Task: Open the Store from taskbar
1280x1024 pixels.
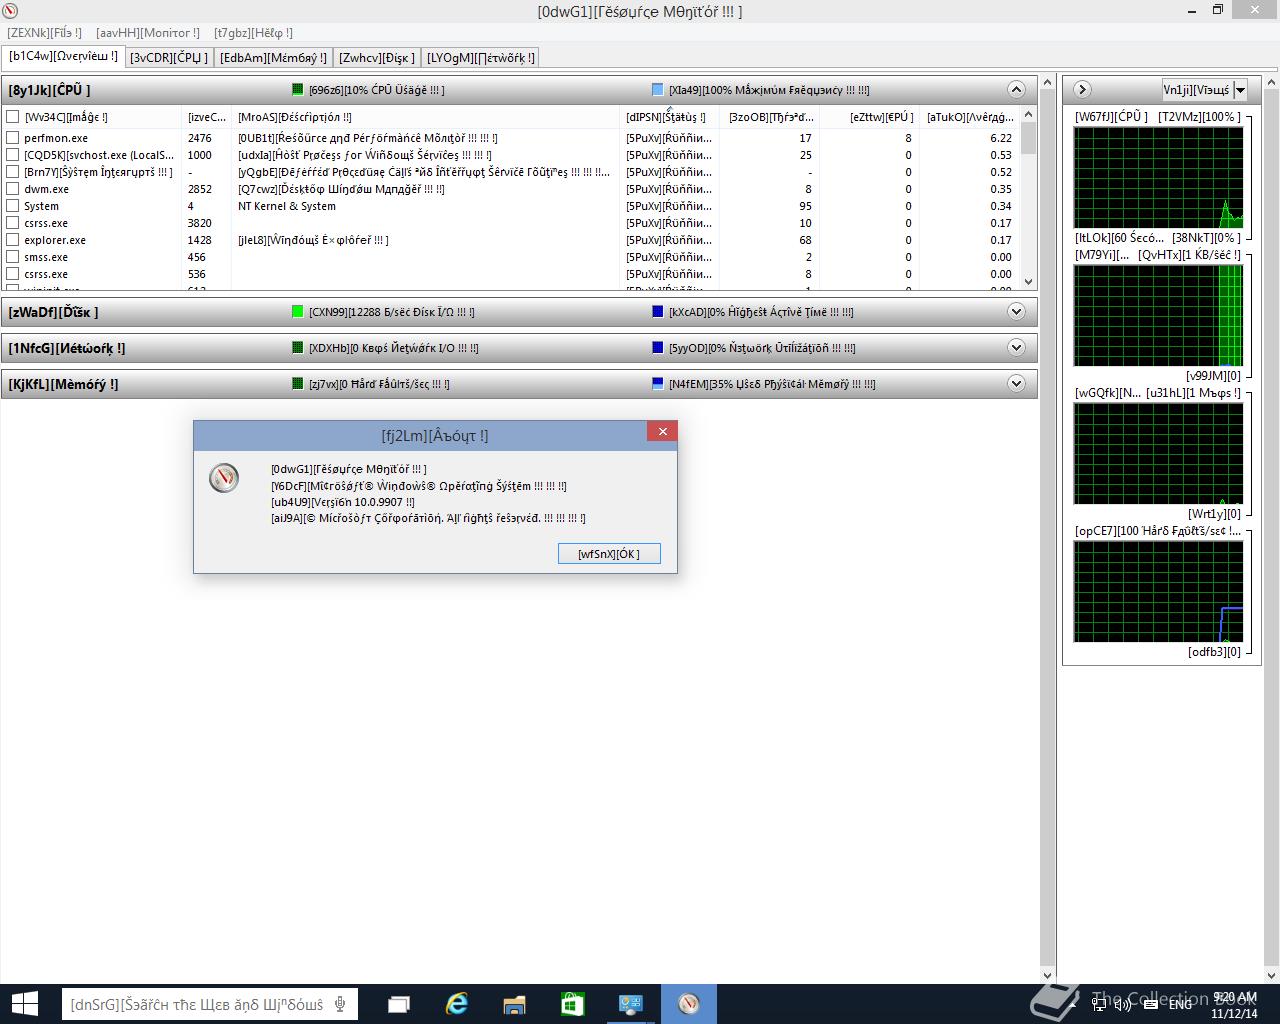Action: point(573,1004)
